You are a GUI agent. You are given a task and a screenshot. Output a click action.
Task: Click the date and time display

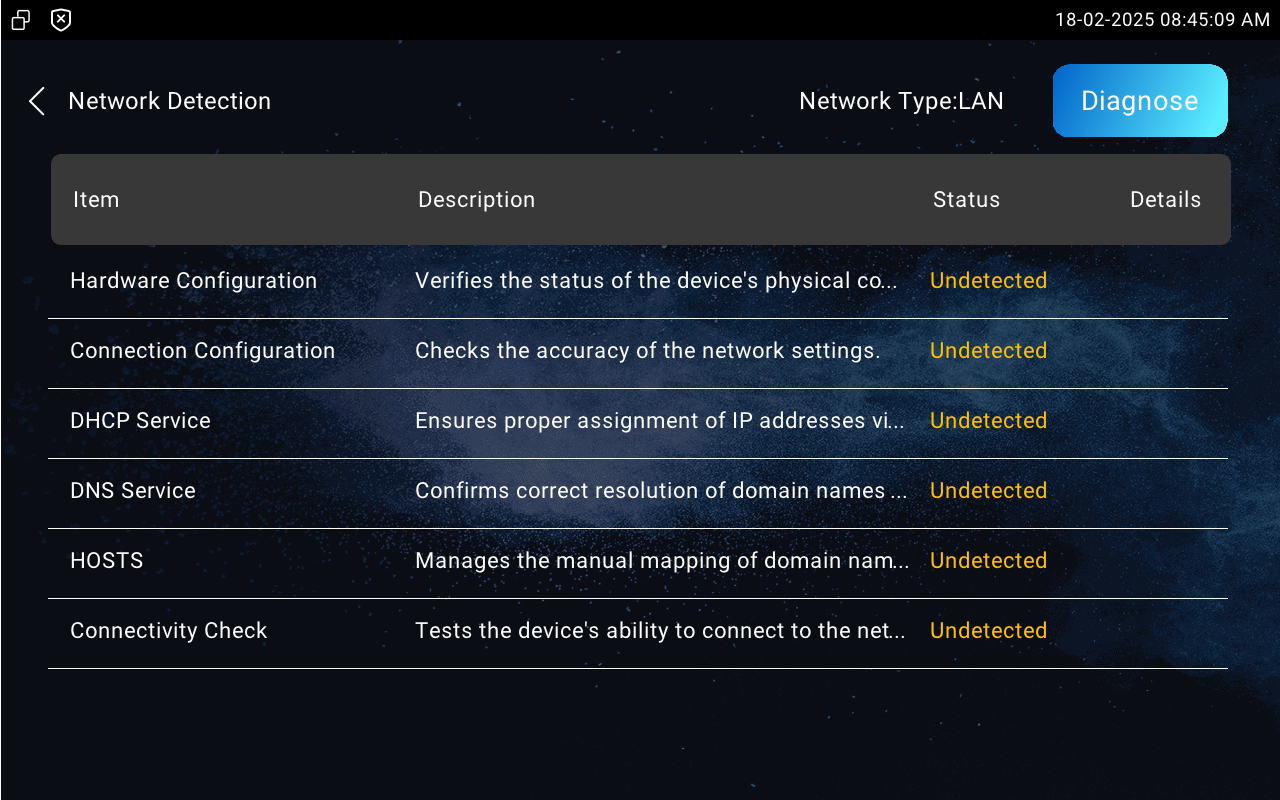1162,19
